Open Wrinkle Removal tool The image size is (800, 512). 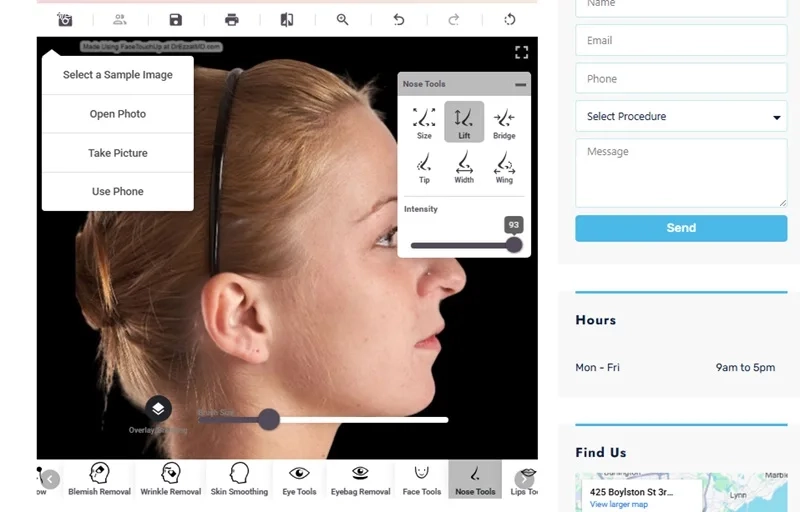171,479
